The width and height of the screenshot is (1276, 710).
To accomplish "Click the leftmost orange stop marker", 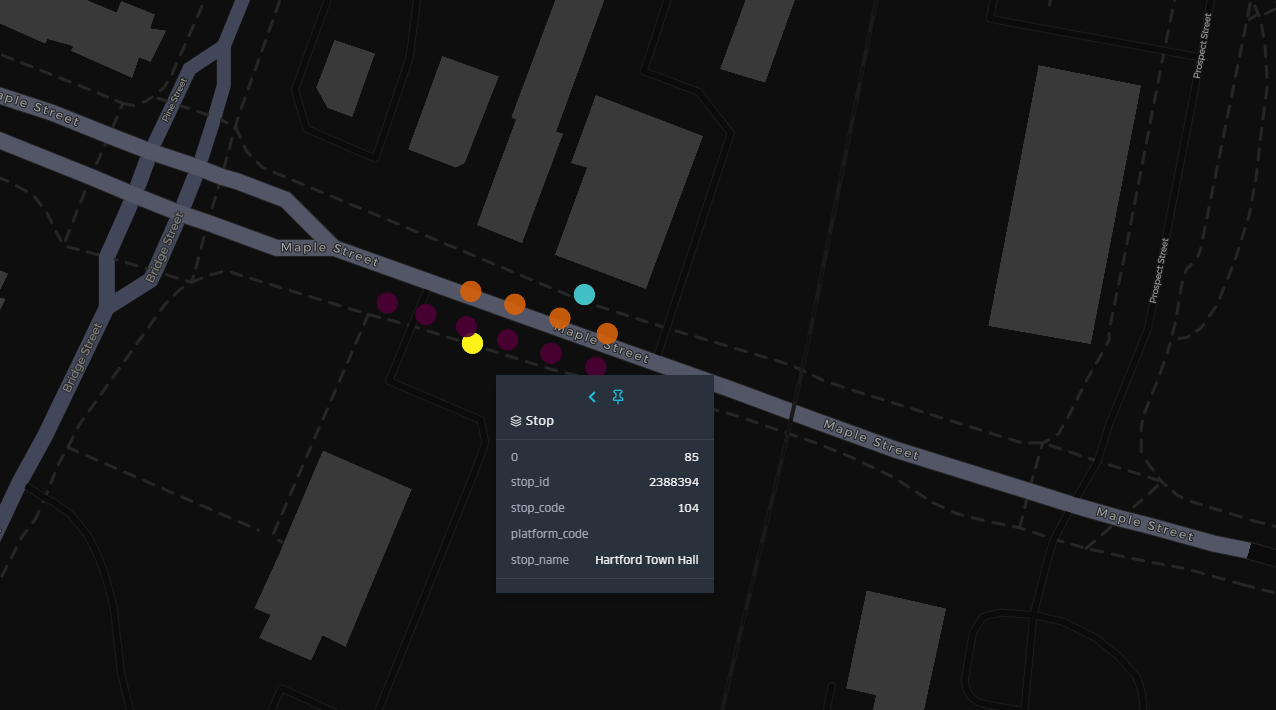I will click(470, 291).
